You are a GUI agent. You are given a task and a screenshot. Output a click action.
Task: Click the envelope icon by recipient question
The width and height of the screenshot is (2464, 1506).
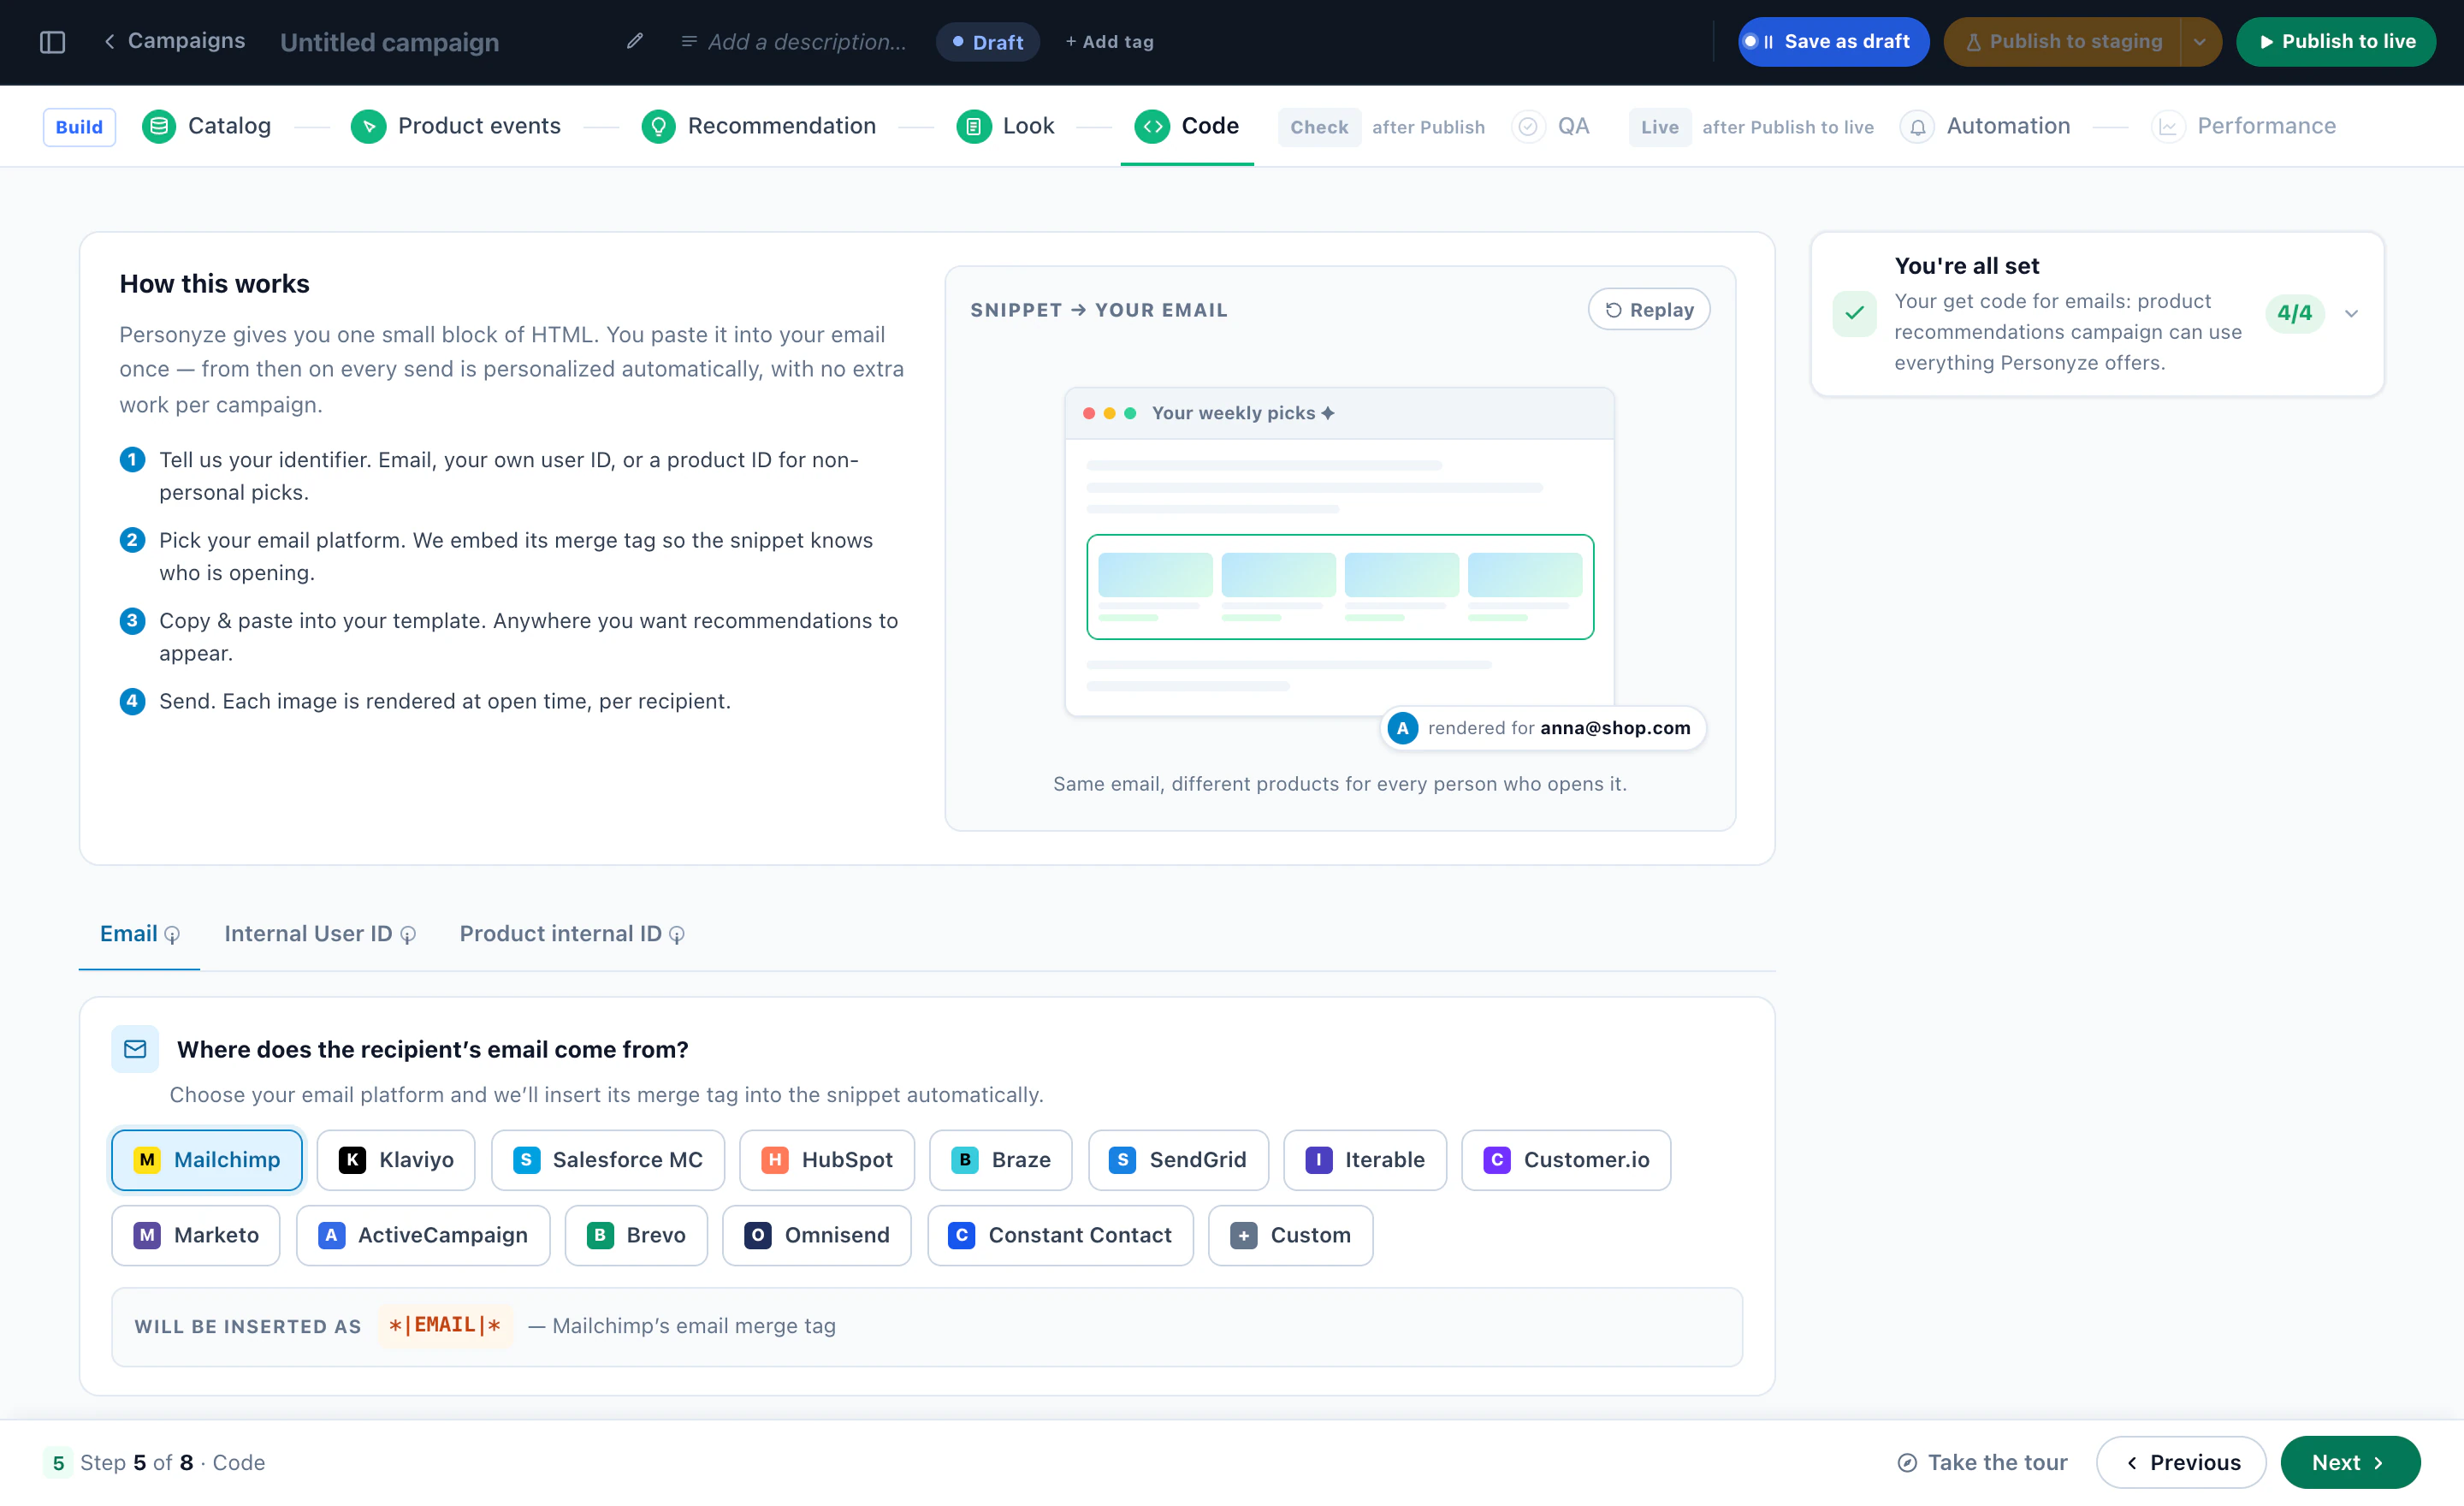[135, 1049]
